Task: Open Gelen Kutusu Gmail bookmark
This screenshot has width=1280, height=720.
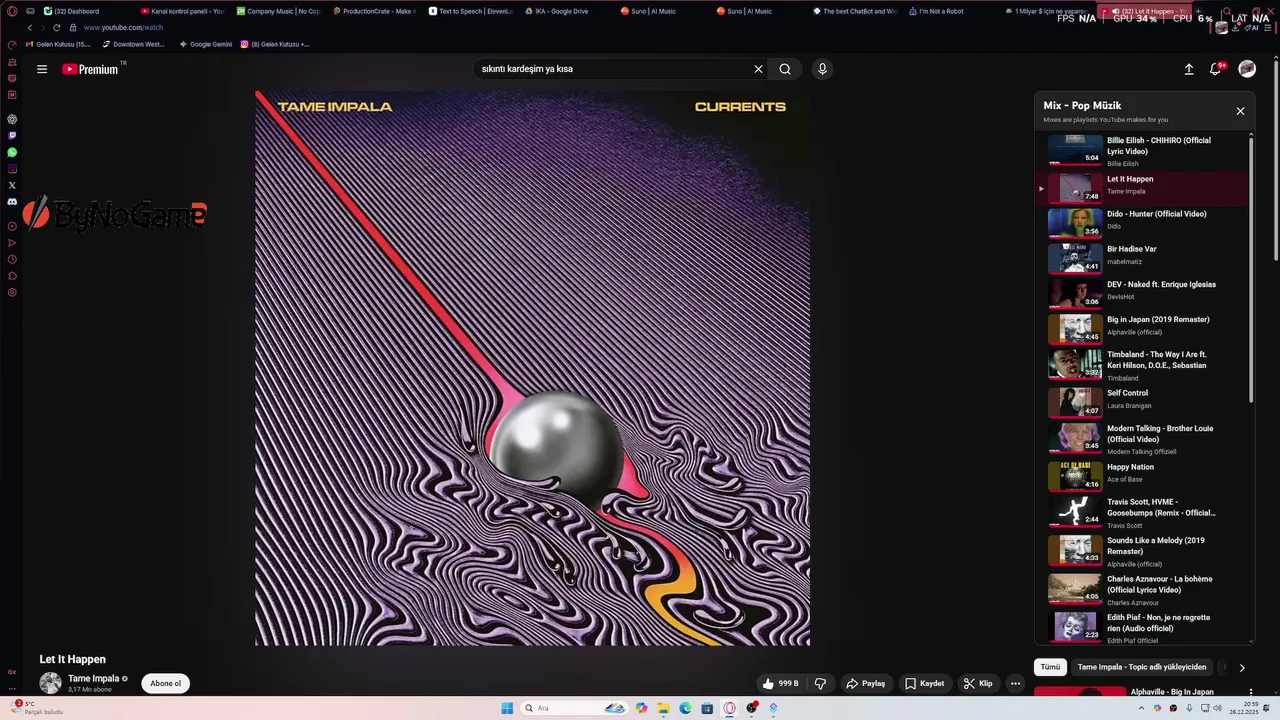Action: click(x=58, y=44)
